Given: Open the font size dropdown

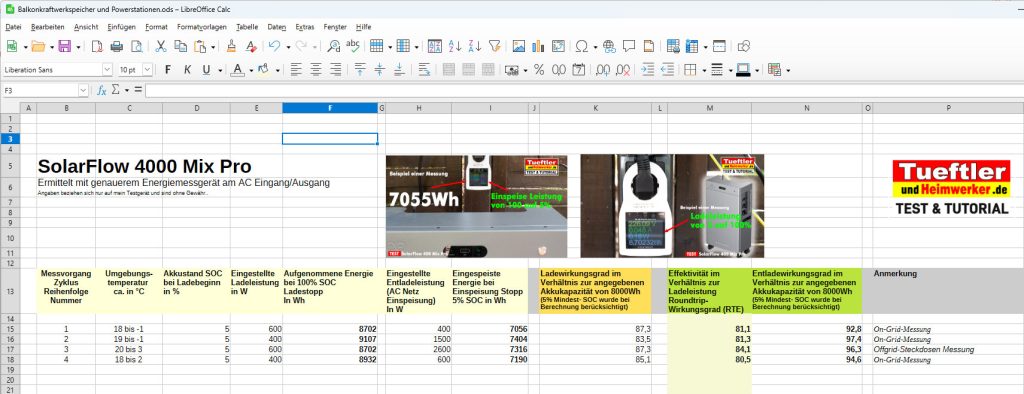Looking at the screenshot, I should point(148,69).
